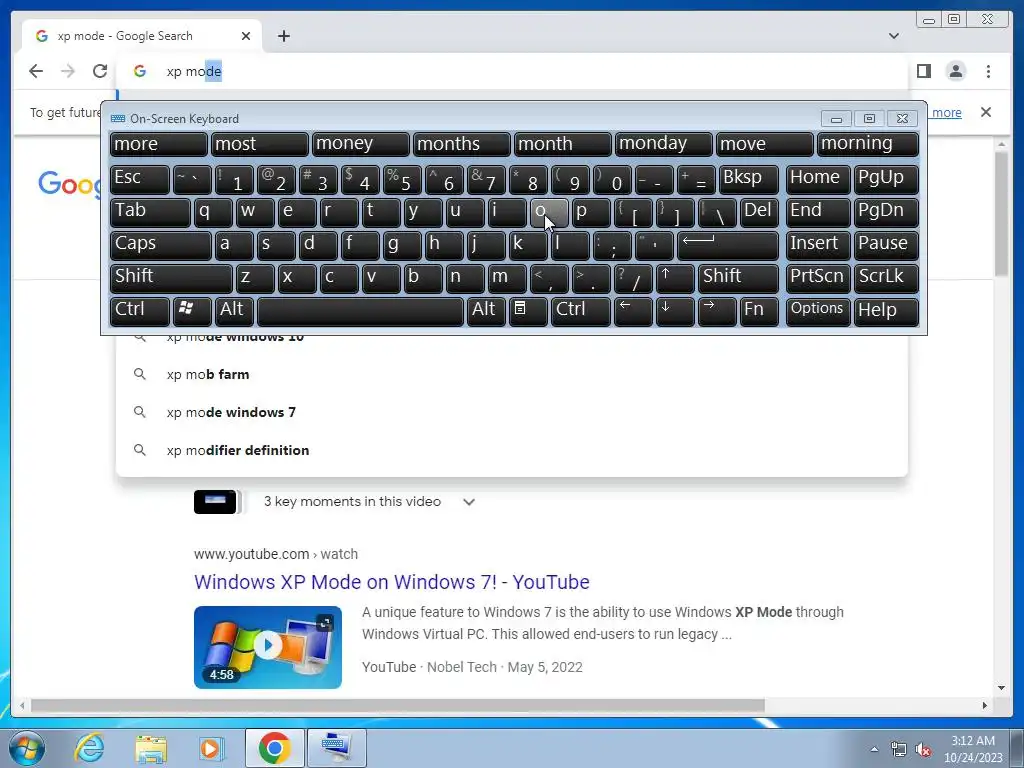Click the Del key
This screenshot has width=1024, height=768.
759,213
